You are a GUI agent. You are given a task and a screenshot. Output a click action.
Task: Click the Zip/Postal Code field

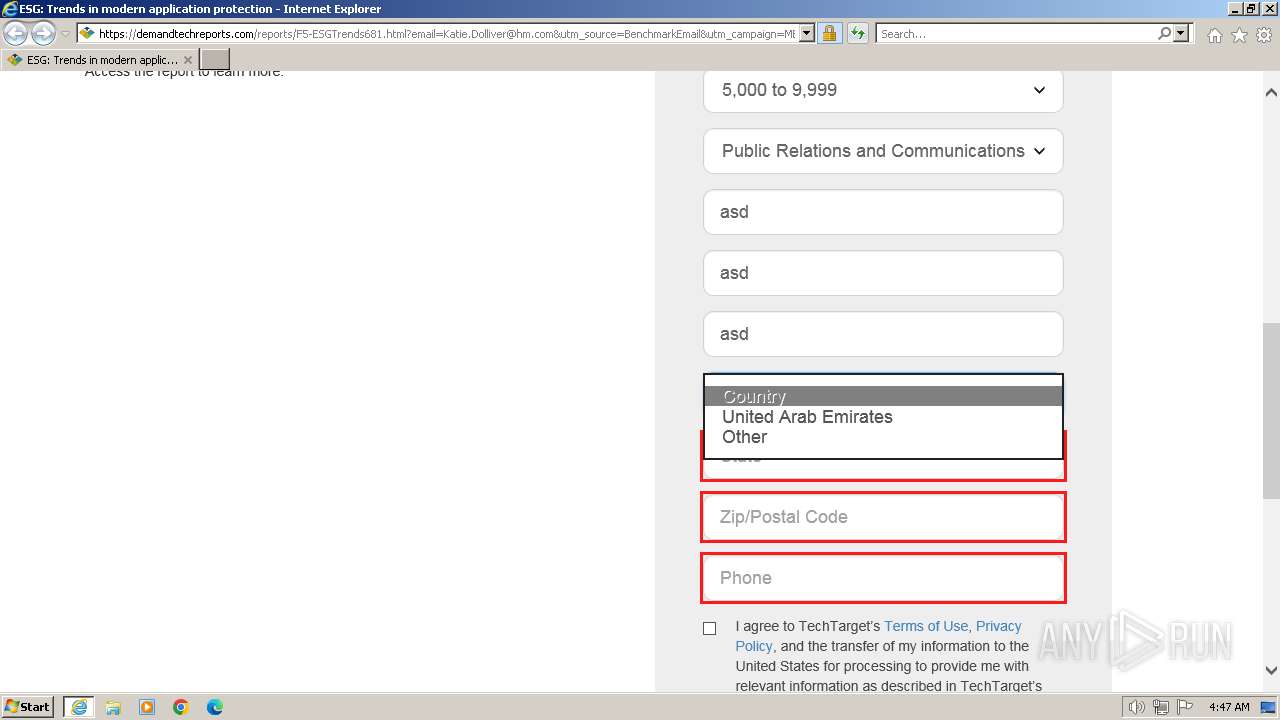[883, 517]
